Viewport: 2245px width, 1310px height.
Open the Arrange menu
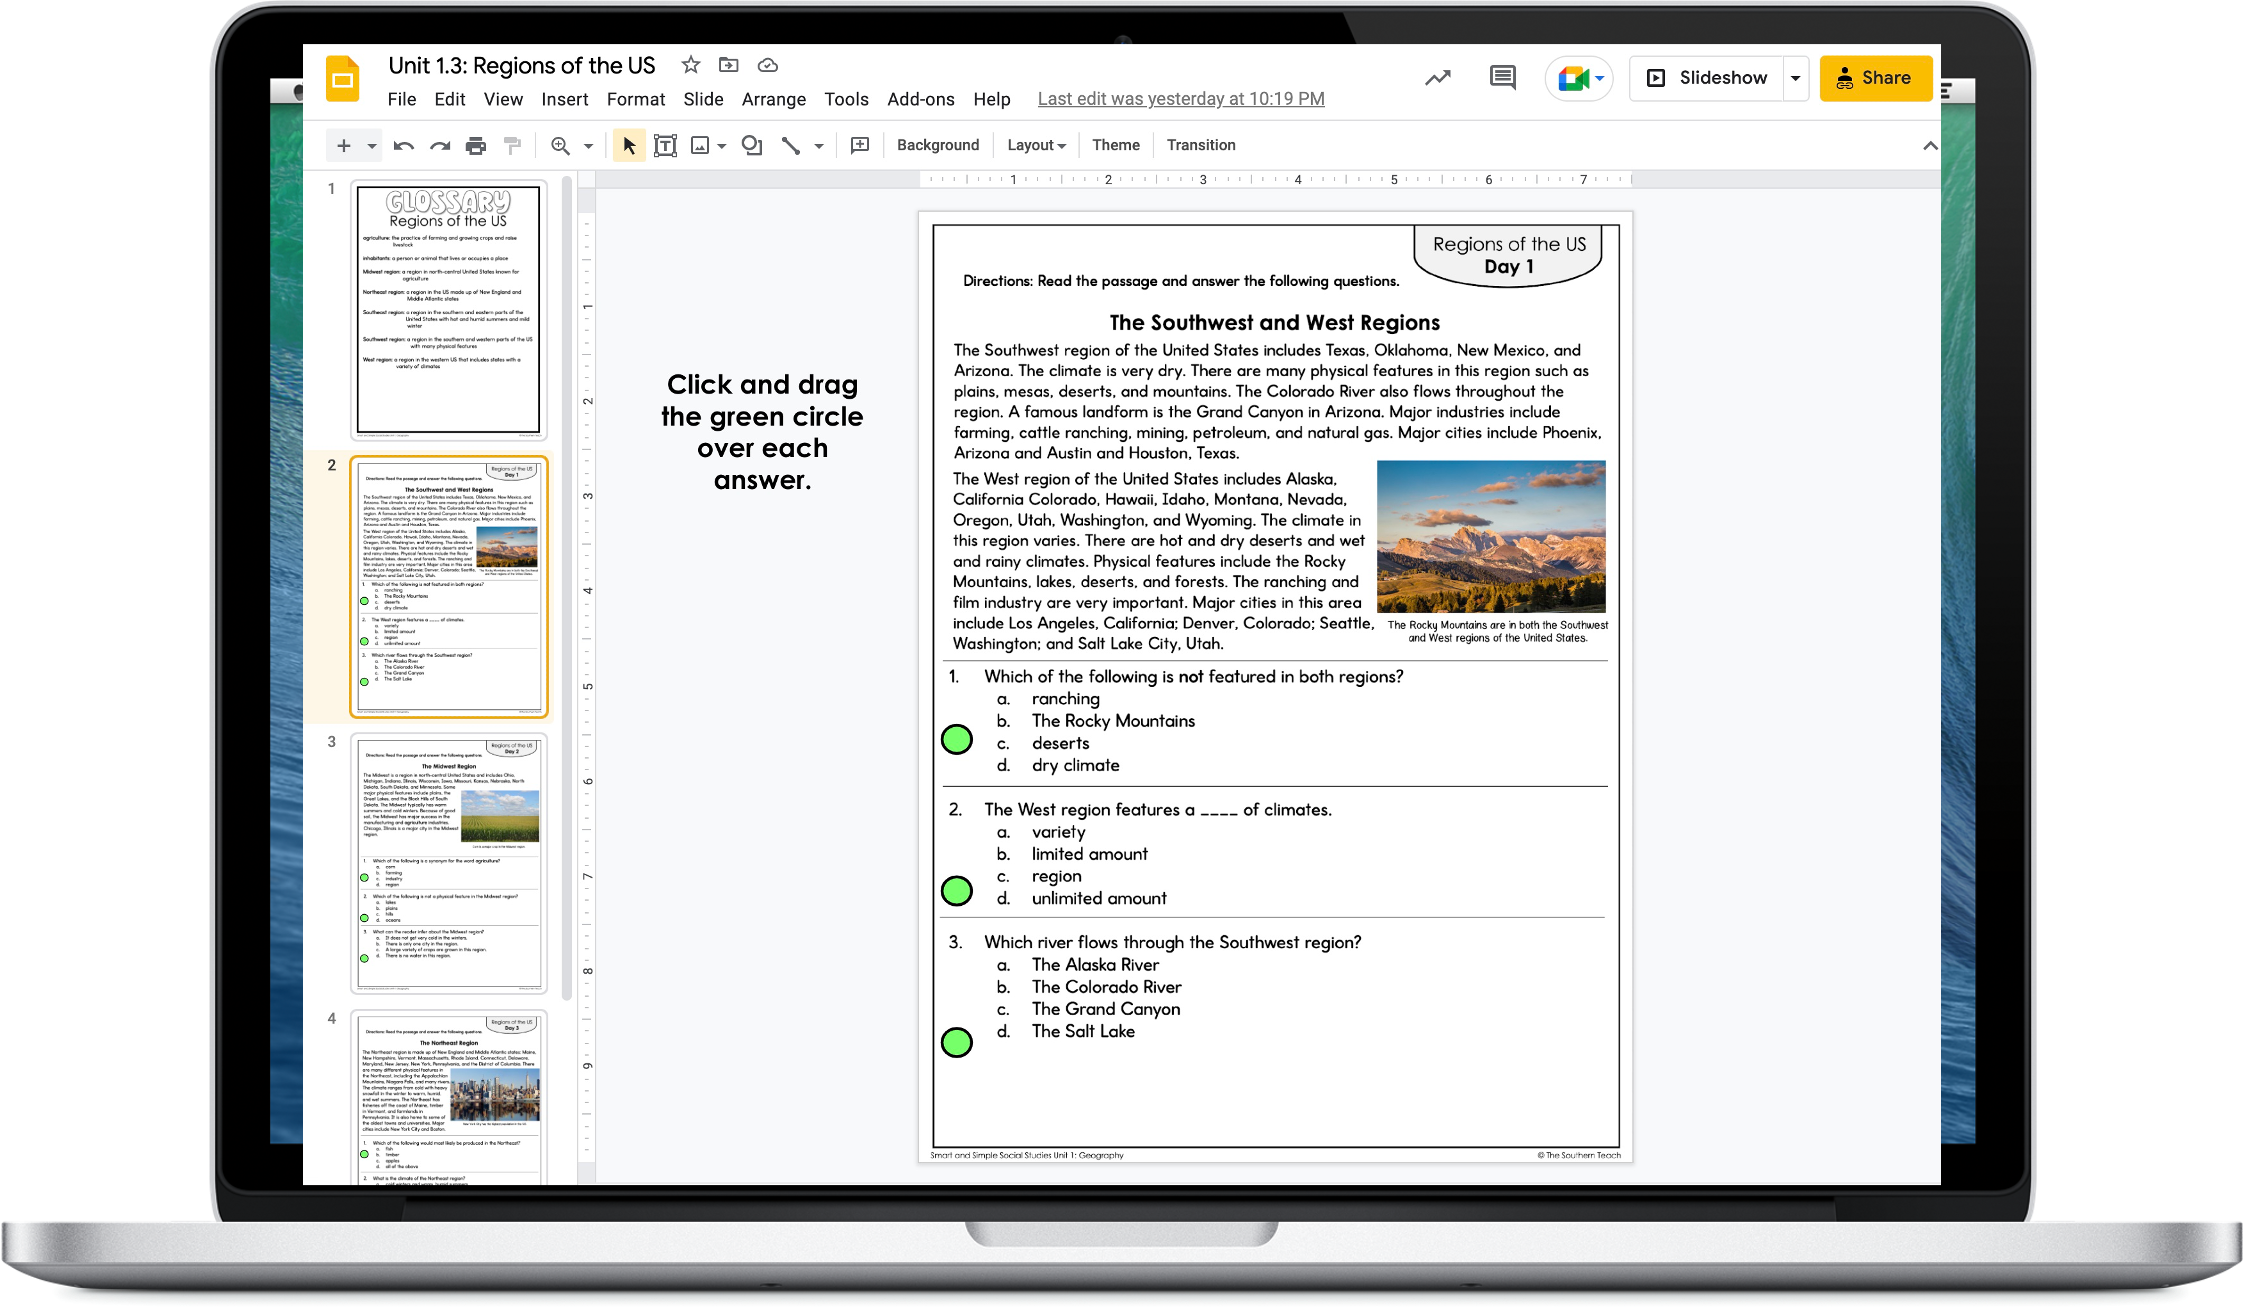[x=773, y=99]
